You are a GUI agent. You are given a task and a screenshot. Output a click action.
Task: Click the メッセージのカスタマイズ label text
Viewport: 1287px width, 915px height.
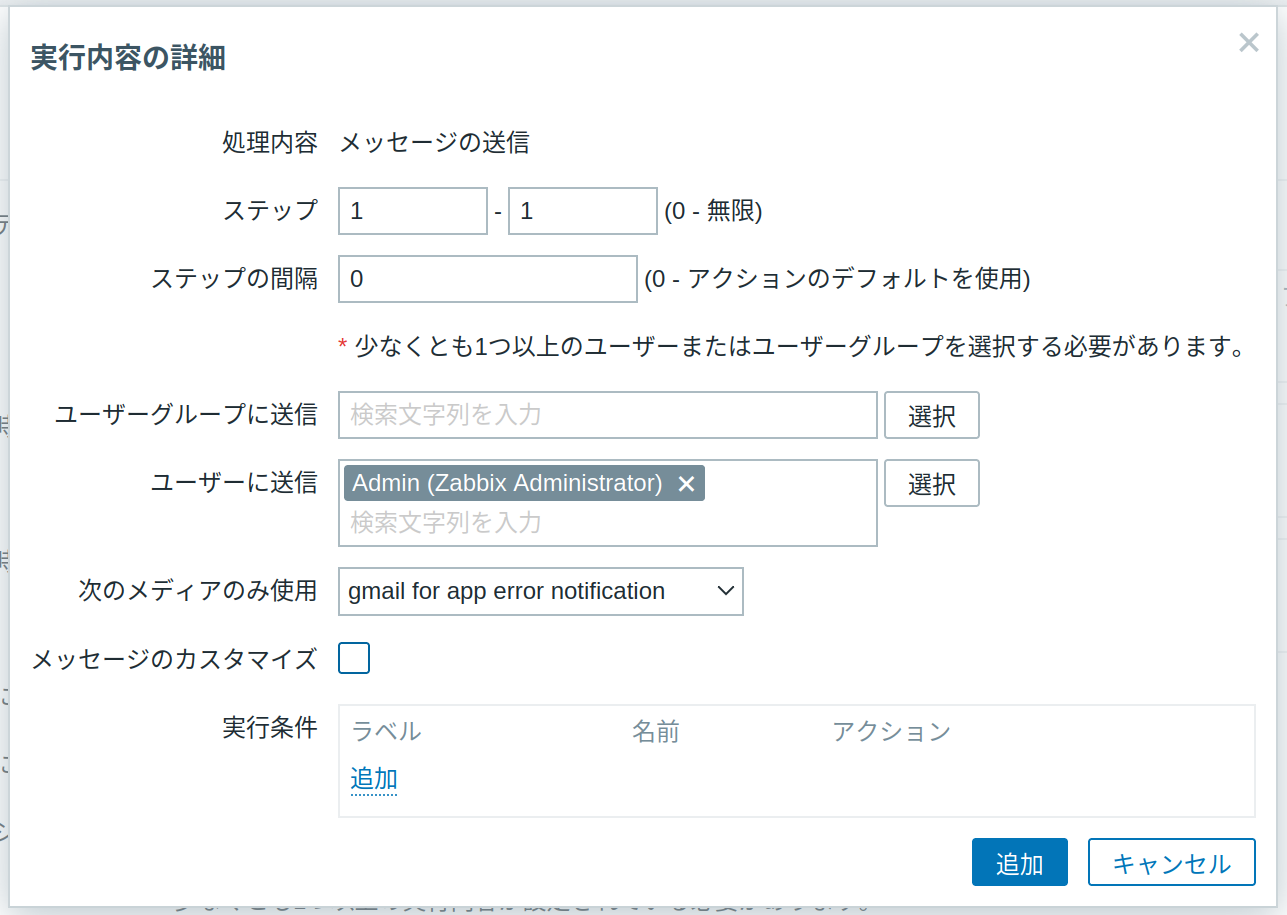[174, 659]
